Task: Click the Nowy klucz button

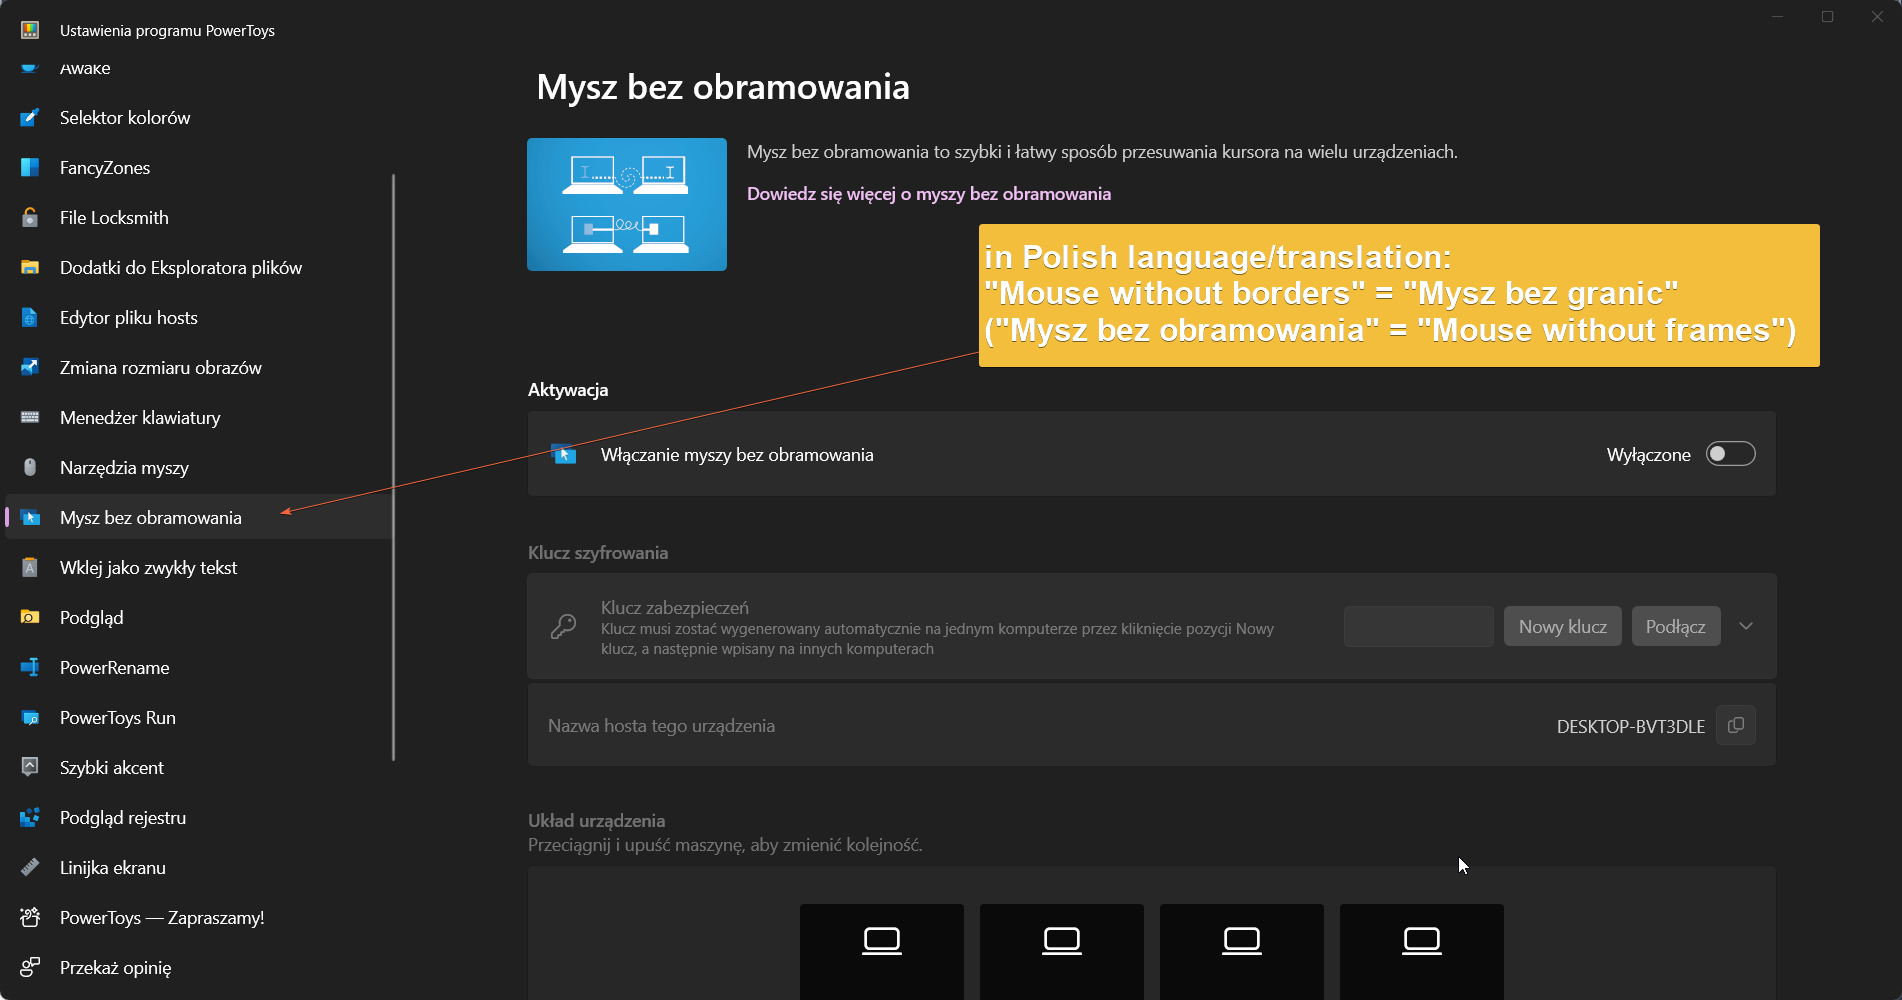Action: tap(1562, 626)
